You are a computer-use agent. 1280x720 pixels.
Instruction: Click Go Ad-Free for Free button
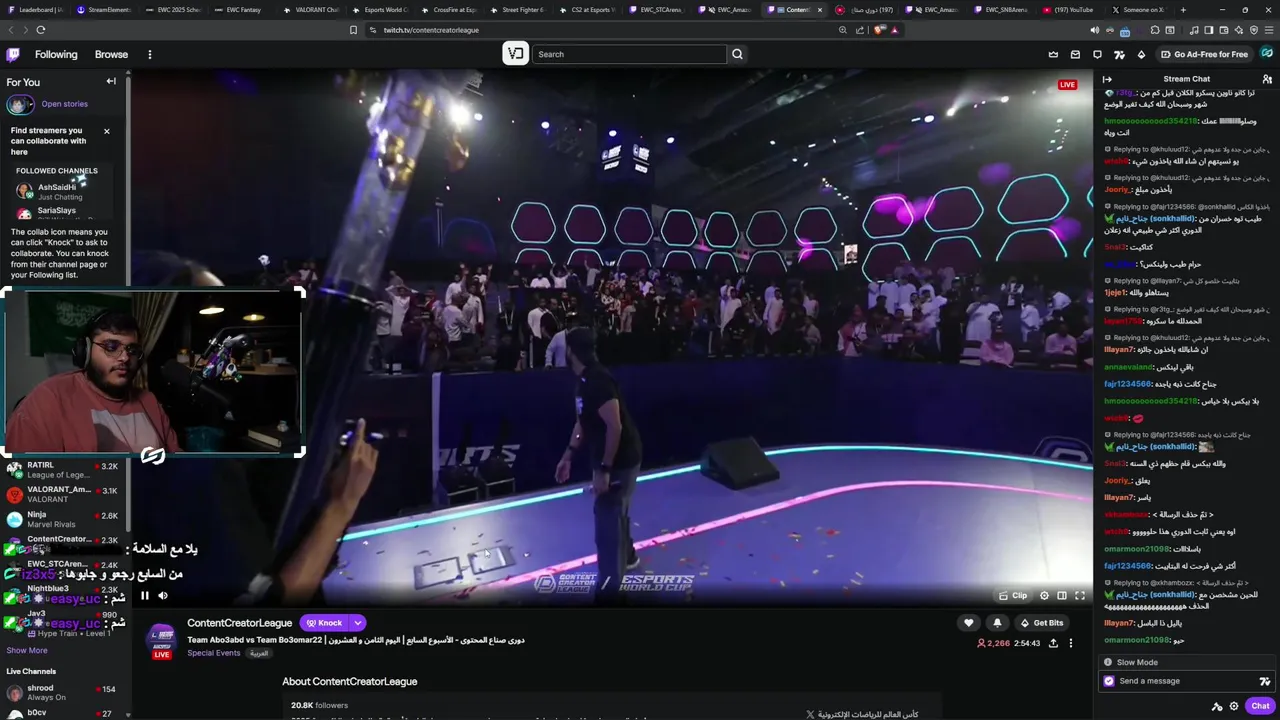(x=1203, y=54)
